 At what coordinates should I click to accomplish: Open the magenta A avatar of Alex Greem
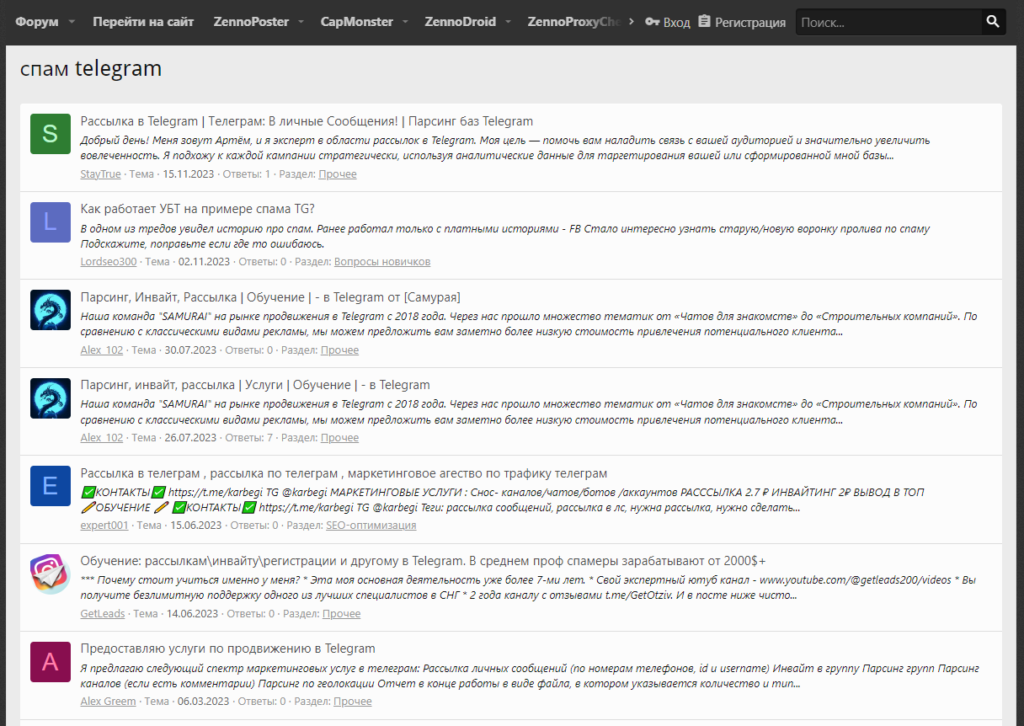point(50,661)
